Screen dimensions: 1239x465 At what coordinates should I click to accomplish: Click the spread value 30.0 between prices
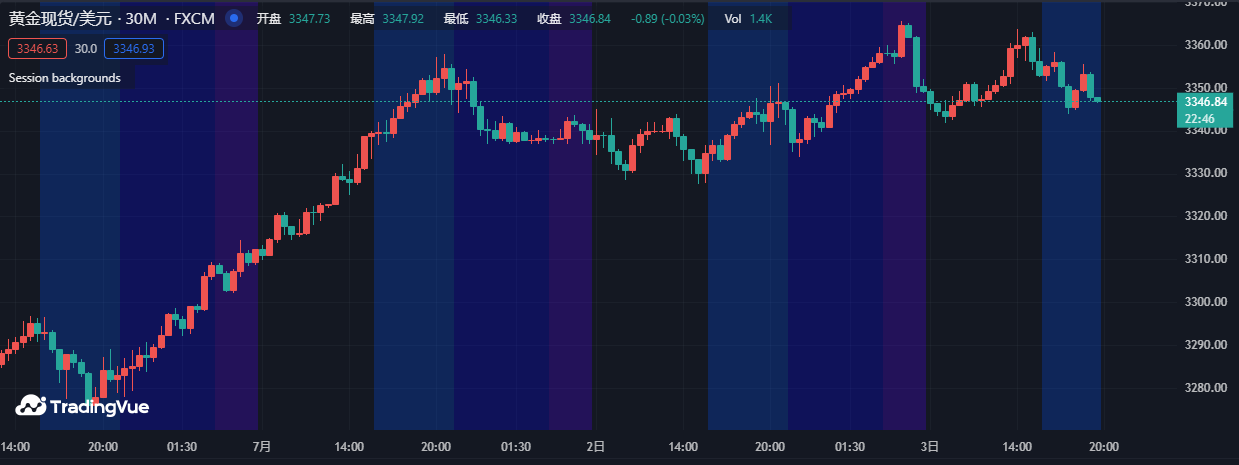(86, 48)
